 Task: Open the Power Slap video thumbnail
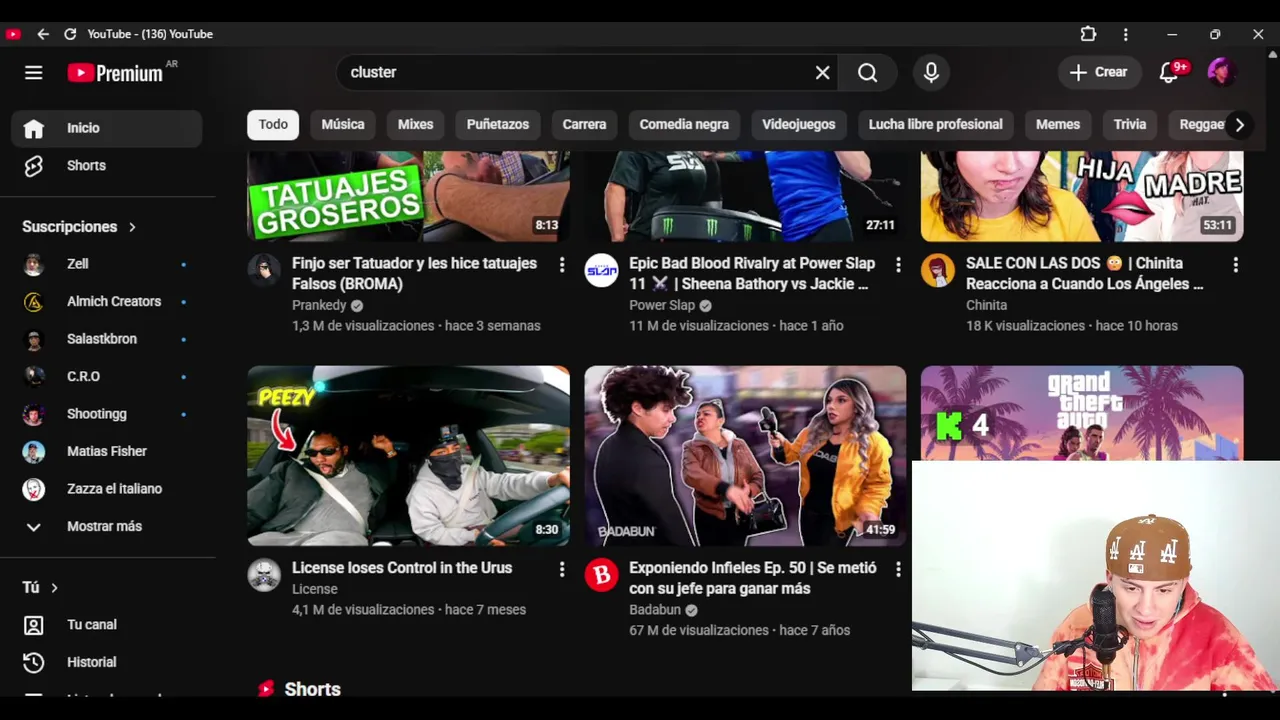tap(745, 196)
